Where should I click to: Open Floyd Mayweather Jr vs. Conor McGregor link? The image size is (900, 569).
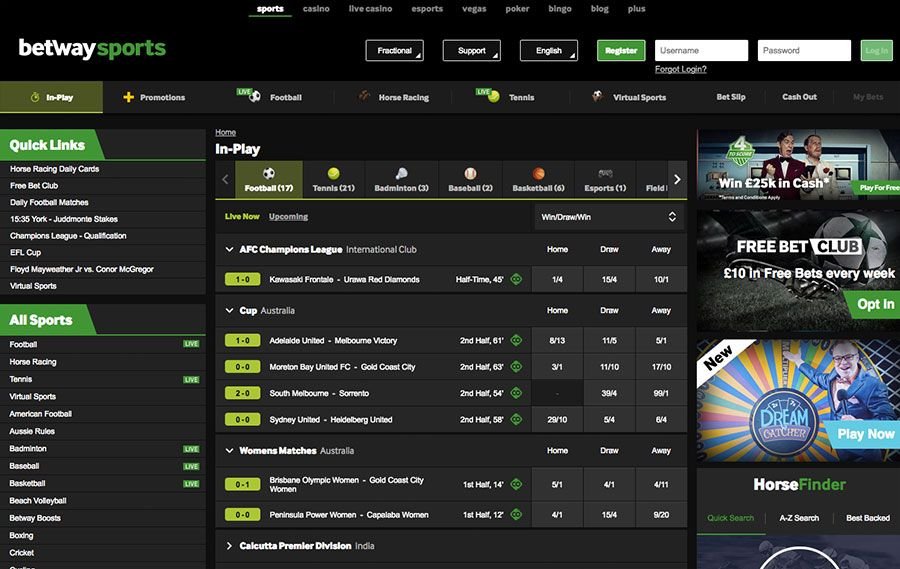82,269
